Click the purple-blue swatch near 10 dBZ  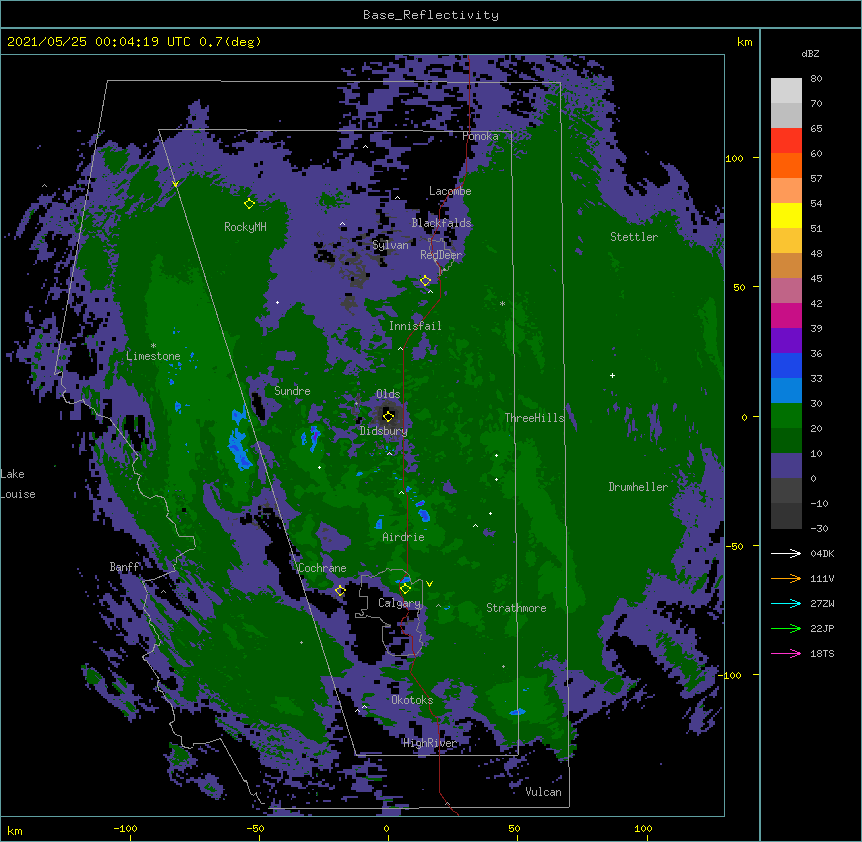786,466
